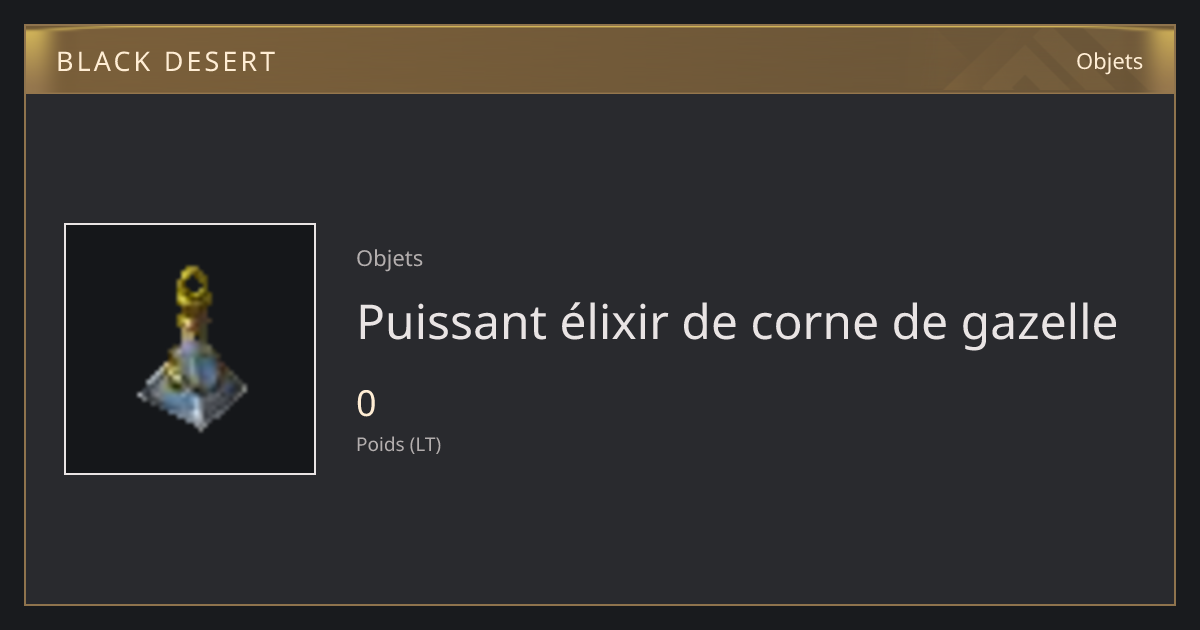Click the Poids (LT) label

click(x=398, y=444)
